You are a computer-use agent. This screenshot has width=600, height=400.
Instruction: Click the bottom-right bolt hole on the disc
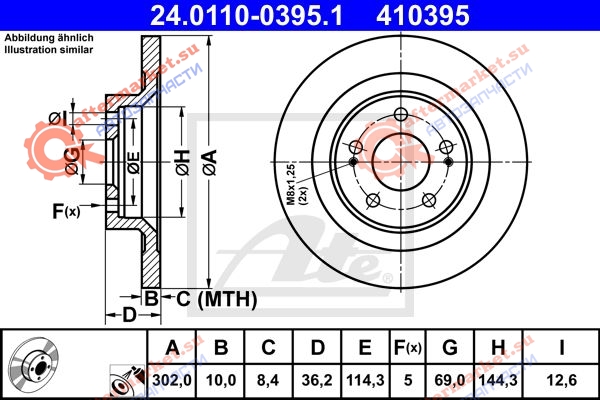[x=429, y=200]
